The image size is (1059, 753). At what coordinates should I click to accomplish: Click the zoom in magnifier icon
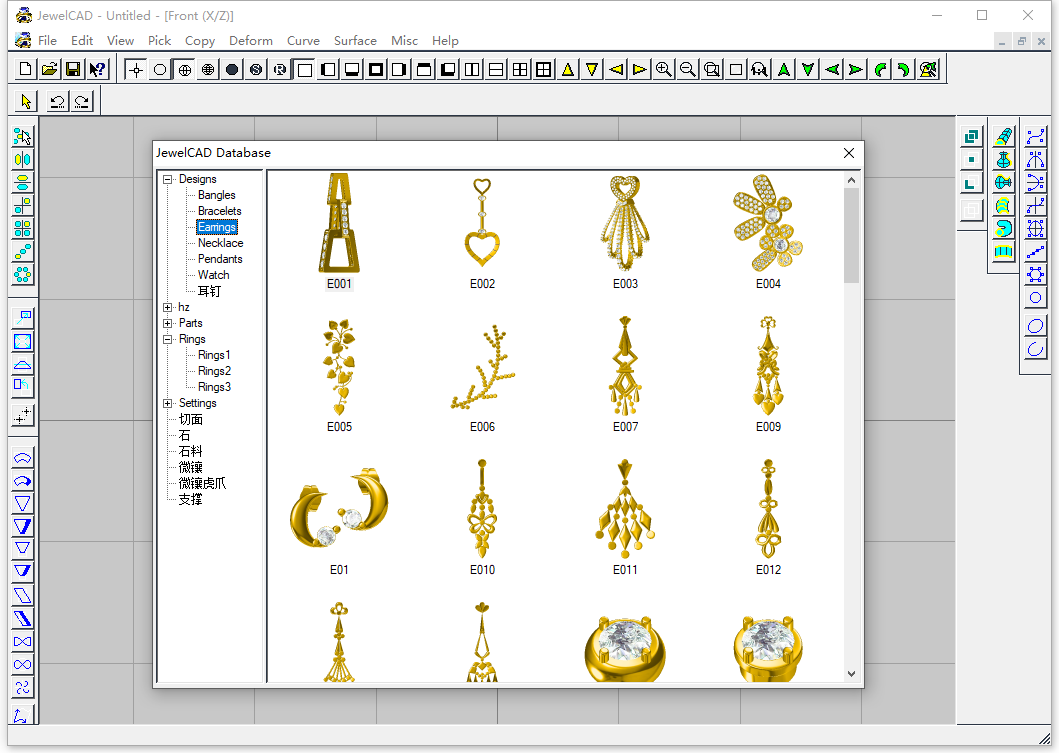click(664, 69)
